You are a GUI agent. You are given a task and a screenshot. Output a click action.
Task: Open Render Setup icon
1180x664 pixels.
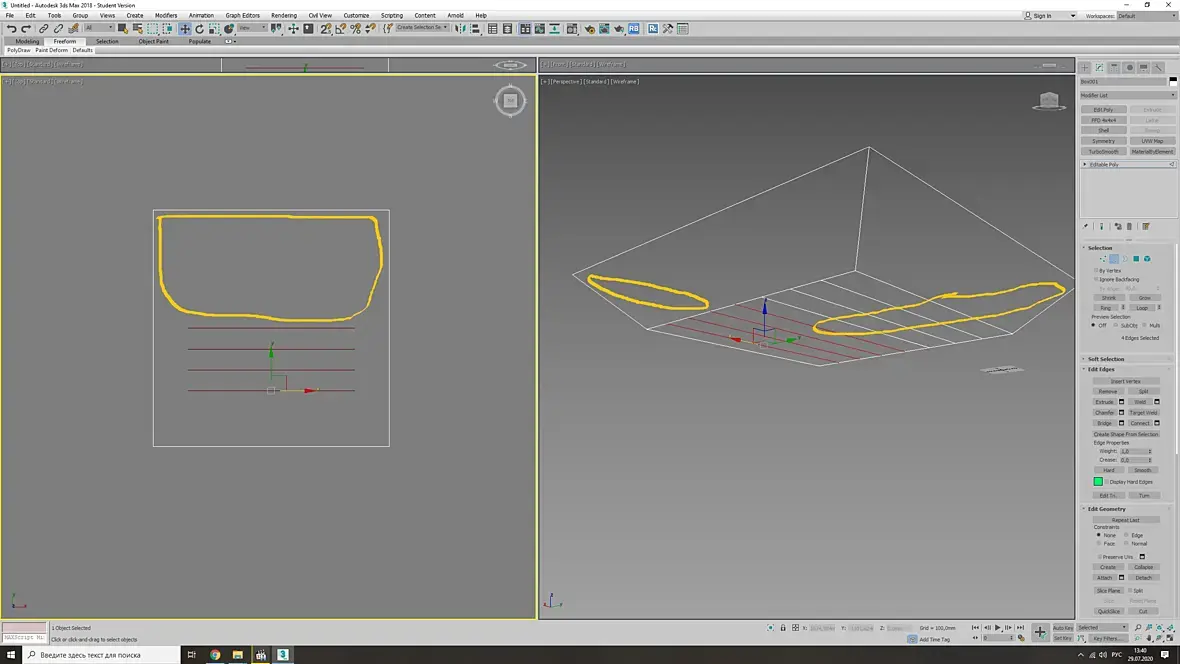click(x=589, y=29)
